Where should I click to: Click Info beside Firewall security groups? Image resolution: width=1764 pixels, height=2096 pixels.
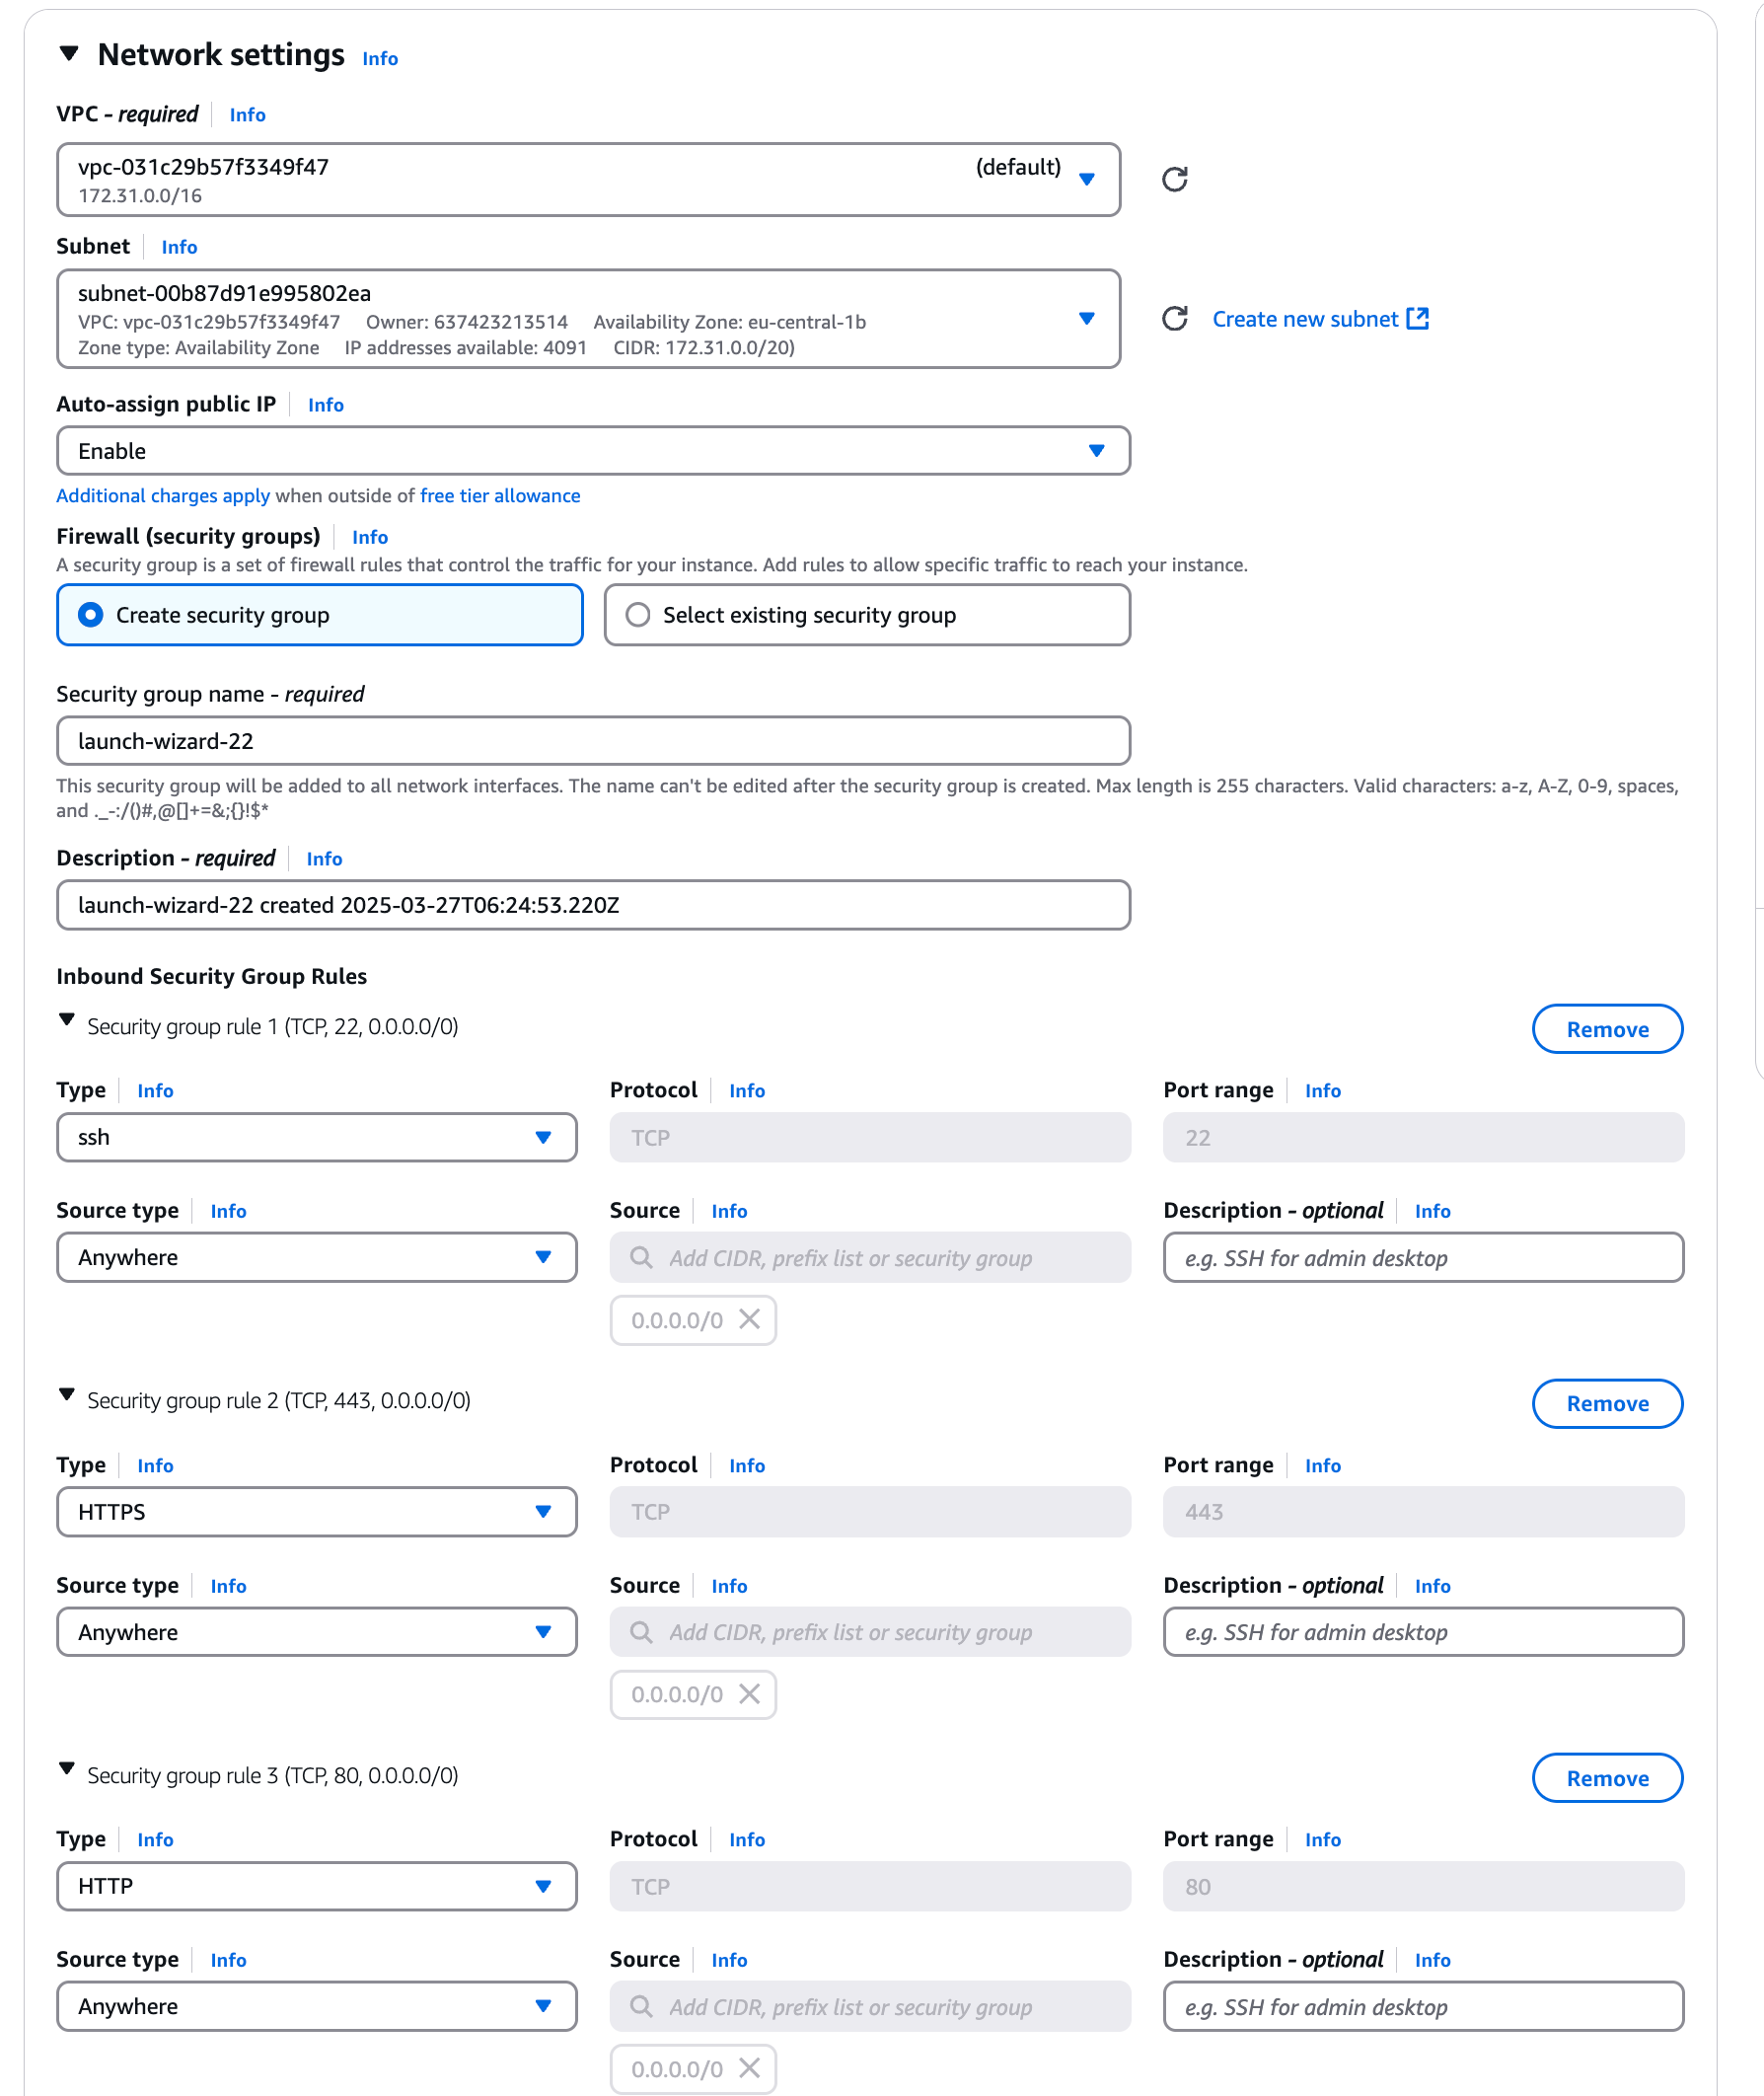tap(369, 537)
